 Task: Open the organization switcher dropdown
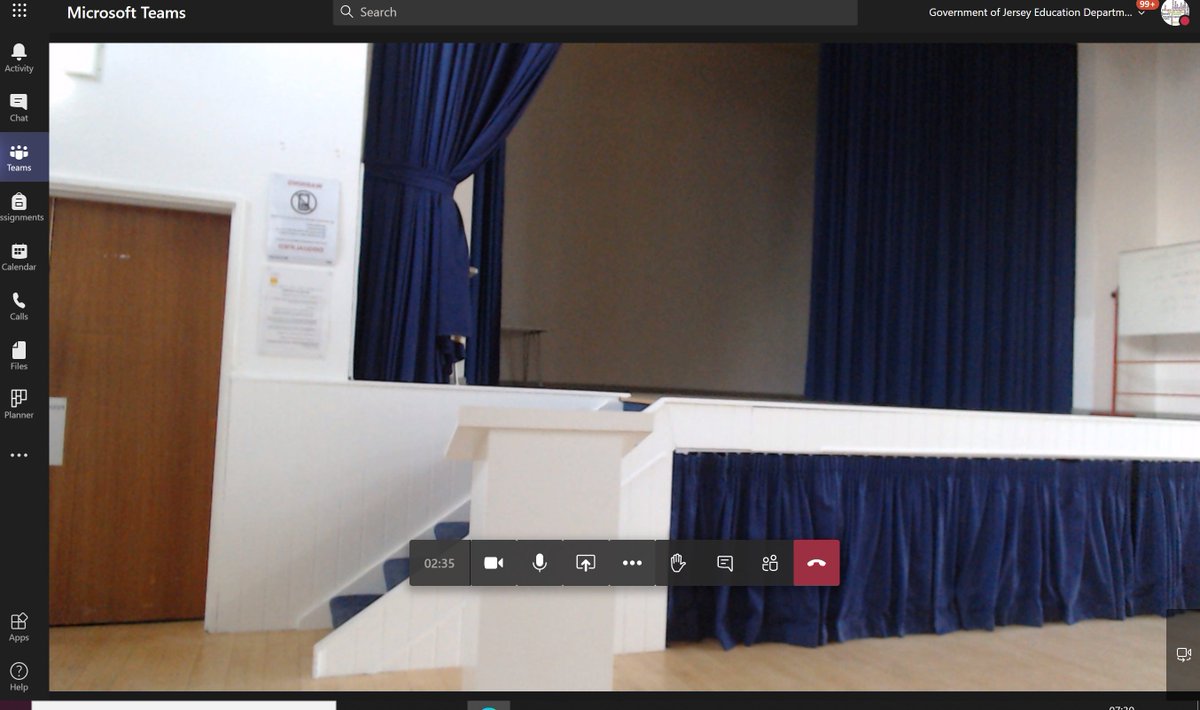(1036, 13)
